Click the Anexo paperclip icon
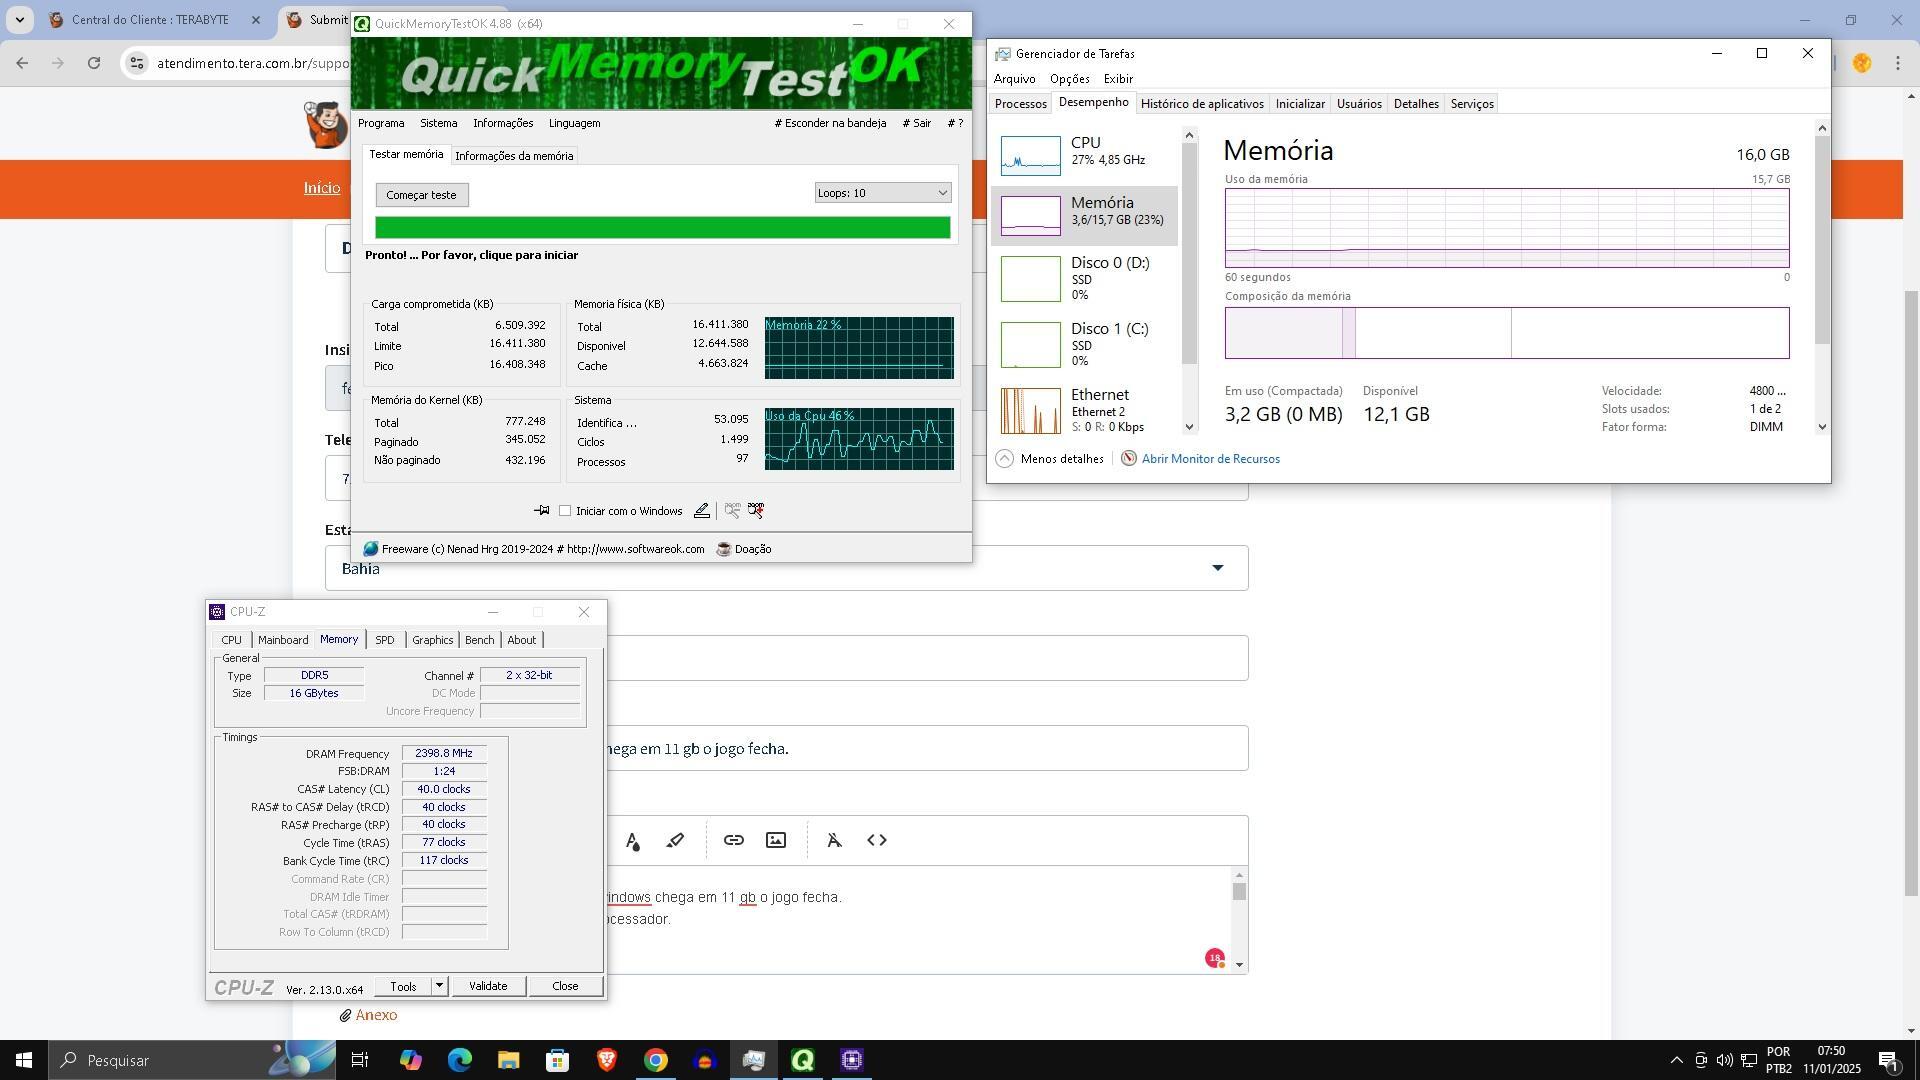 (345, 1016)
